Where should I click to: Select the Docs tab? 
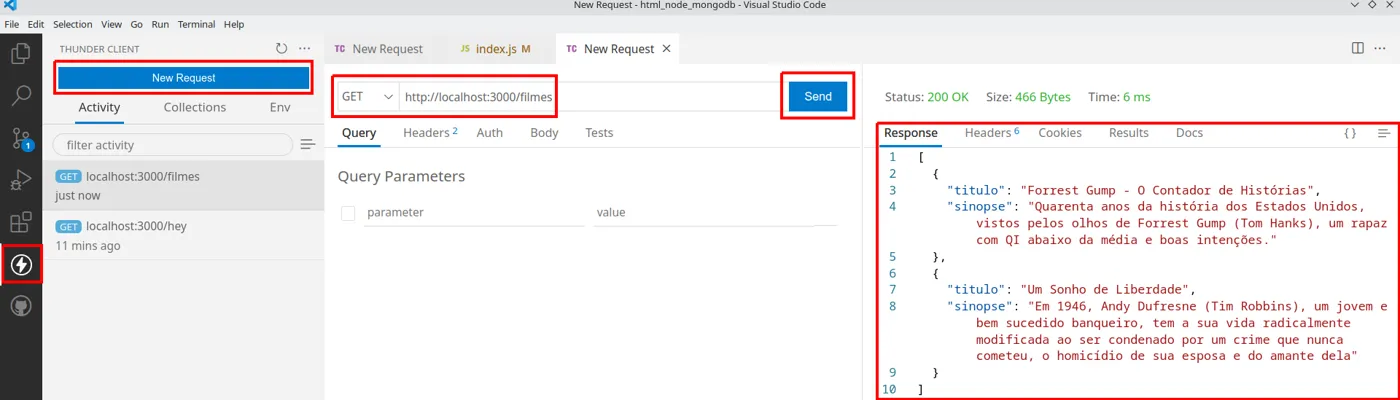[1189, 132]
